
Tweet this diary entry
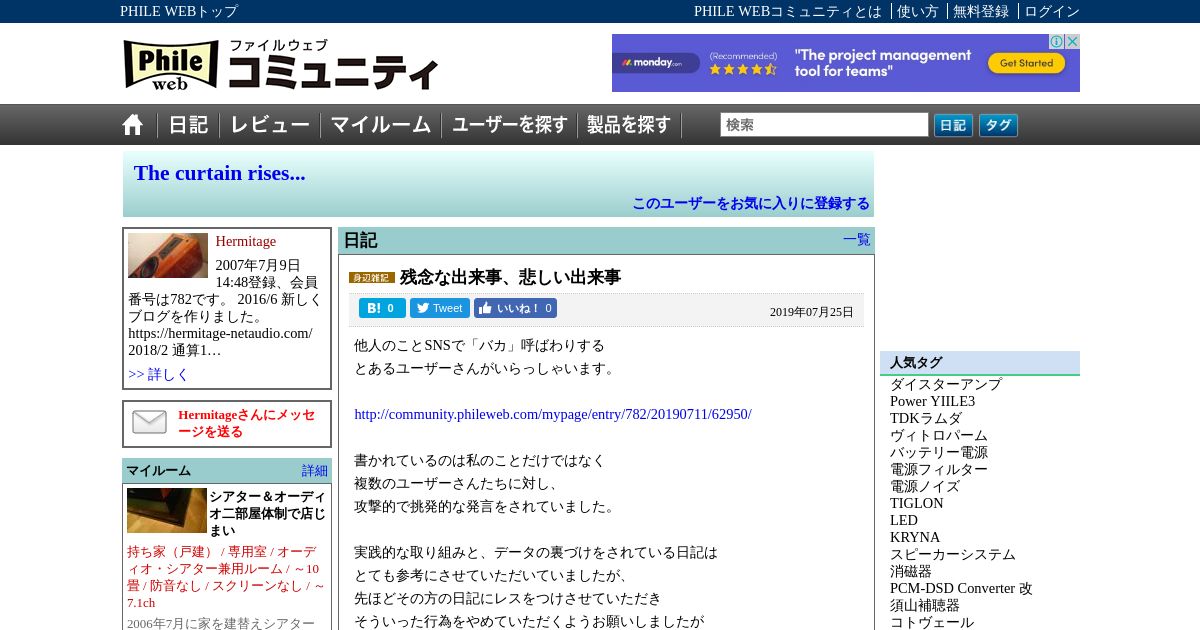[439, 308]
